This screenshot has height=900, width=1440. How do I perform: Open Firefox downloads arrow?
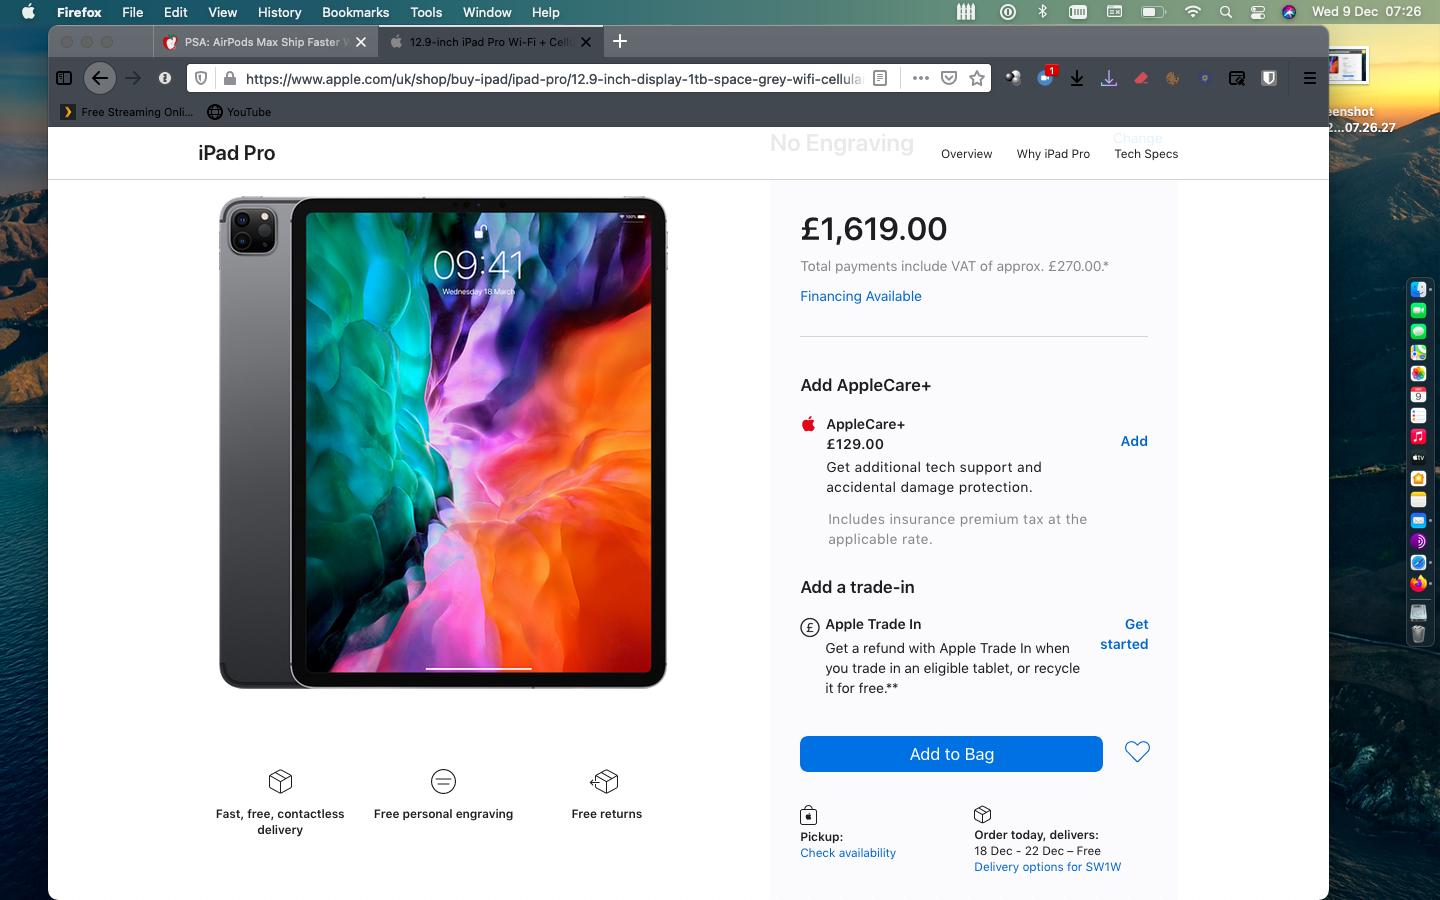pyautogui.click(x=1077, y=78)
